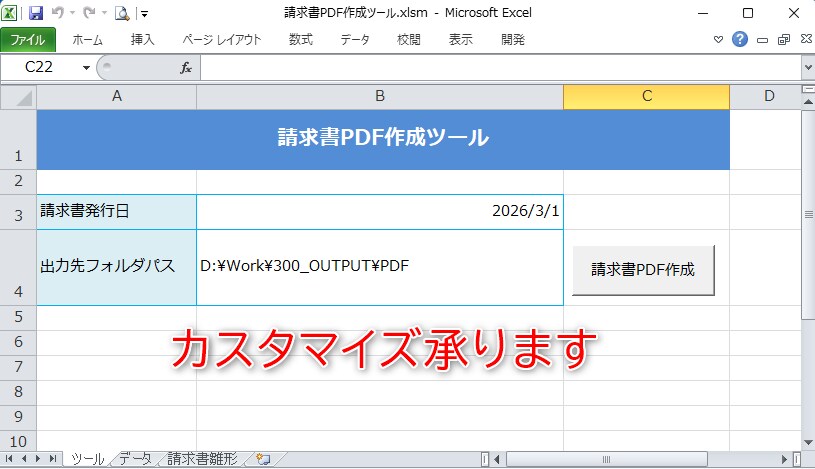Select column A header
The width and height of the screenshot is (815, 469).
coord(116,97)
